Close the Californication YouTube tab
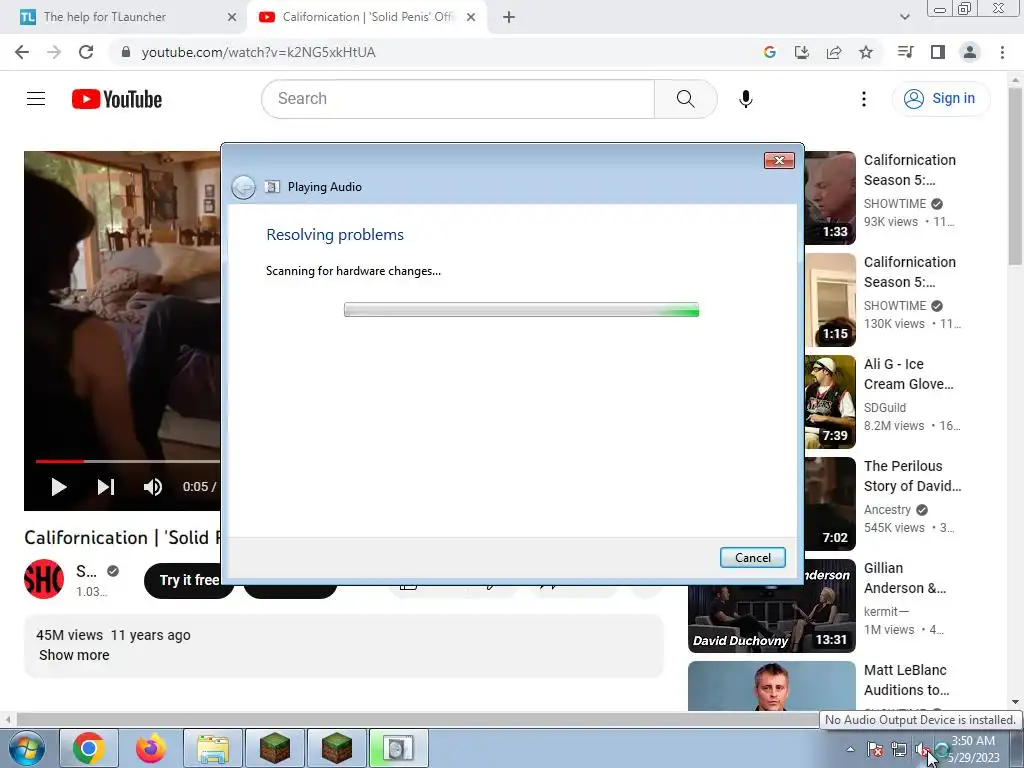Screen dimensions: 1024x768 (471, 17)
